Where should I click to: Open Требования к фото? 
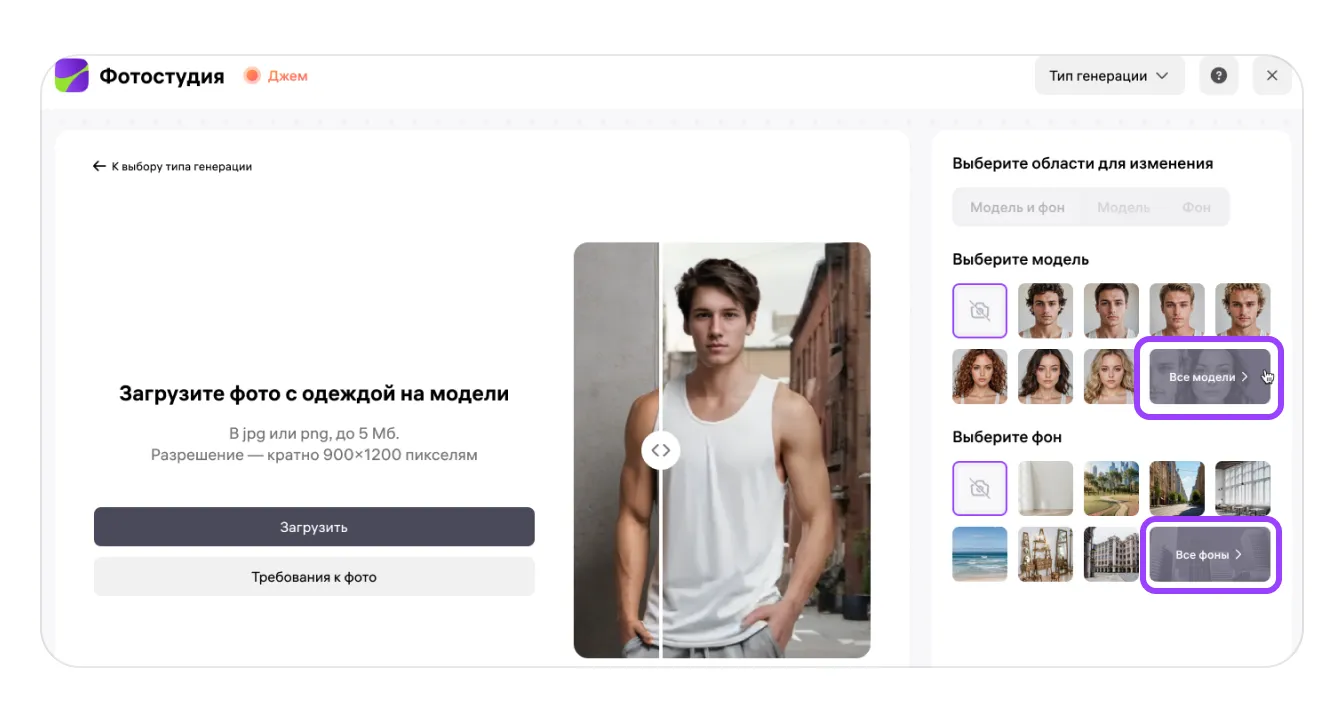[x=314, y=577]
